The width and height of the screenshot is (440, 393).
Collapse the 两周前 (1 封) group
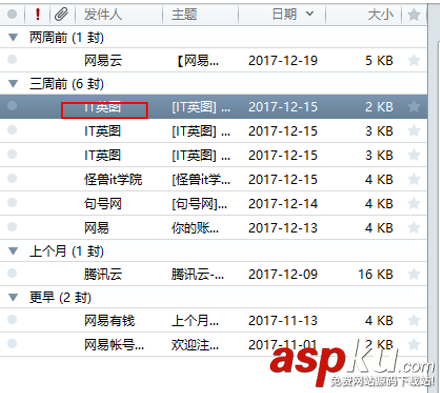click(13, 37)
